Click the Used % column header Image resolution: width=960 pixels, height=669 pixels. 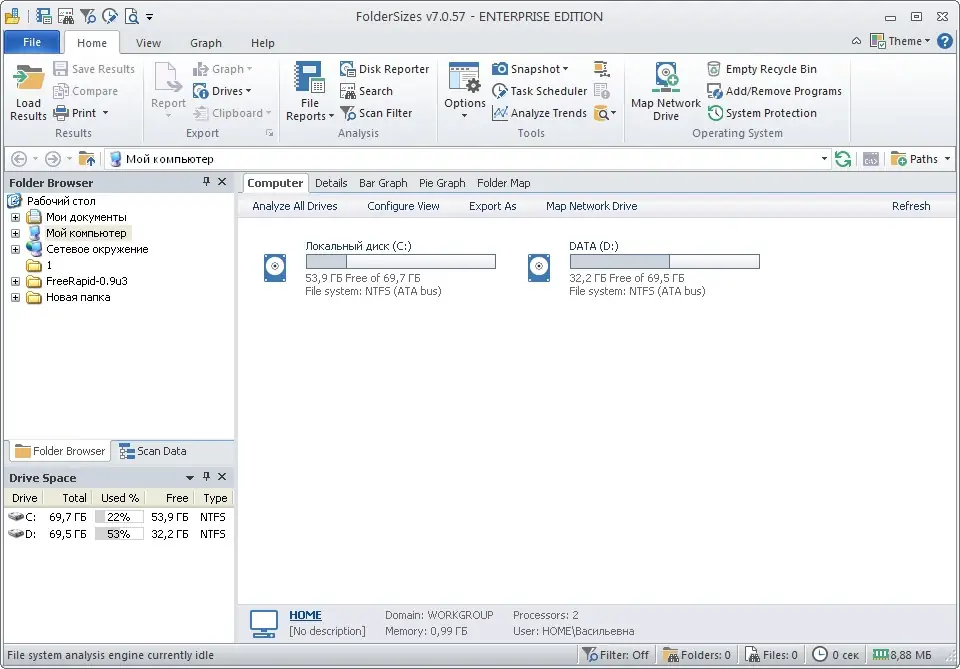pos(120,498)
